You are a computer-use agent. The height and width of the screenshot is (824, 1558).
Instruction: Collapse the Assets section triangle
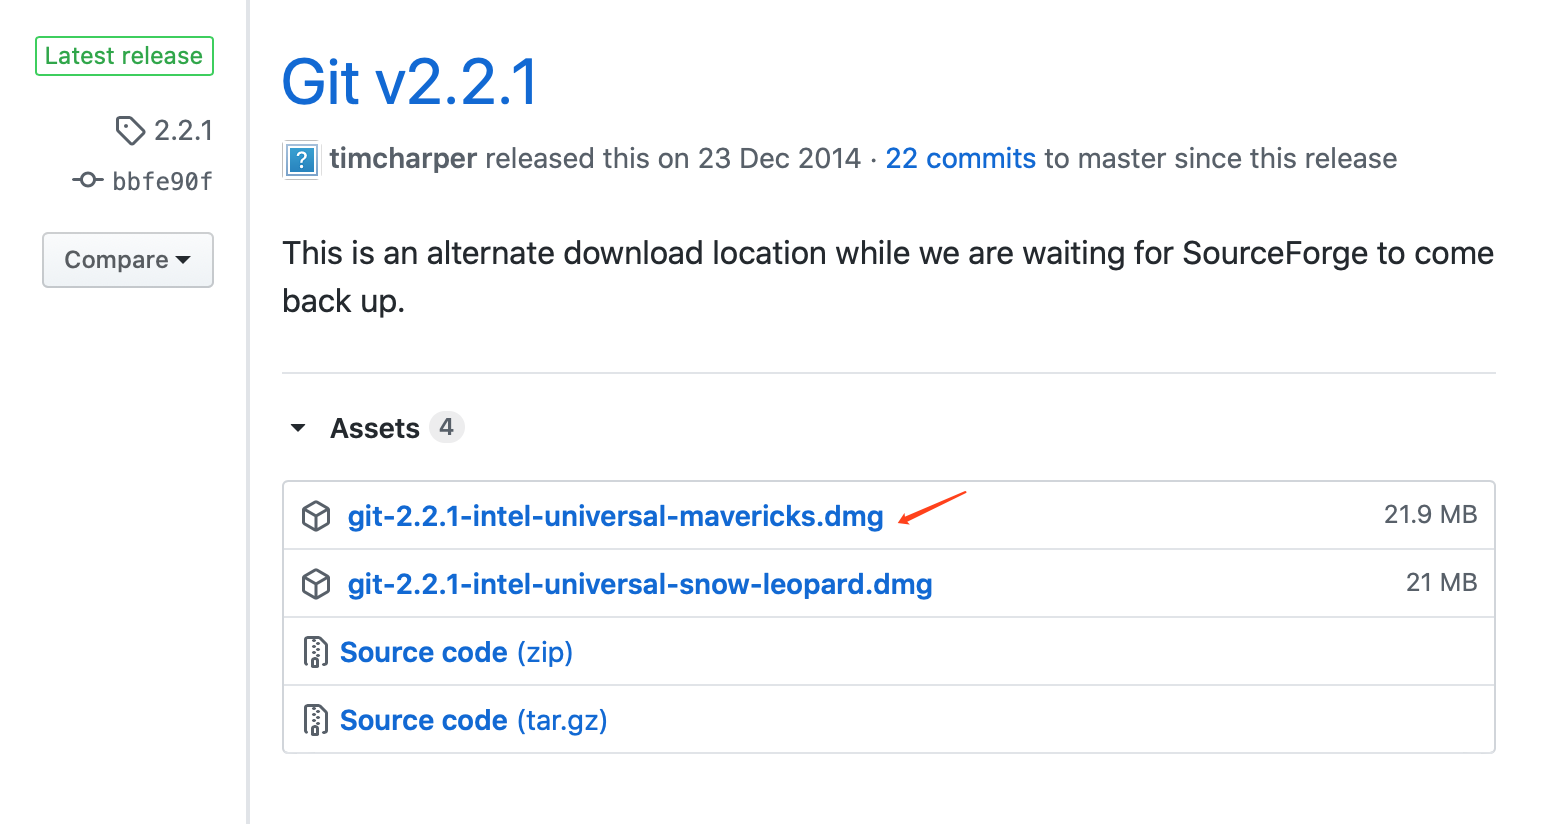(298, 428)
